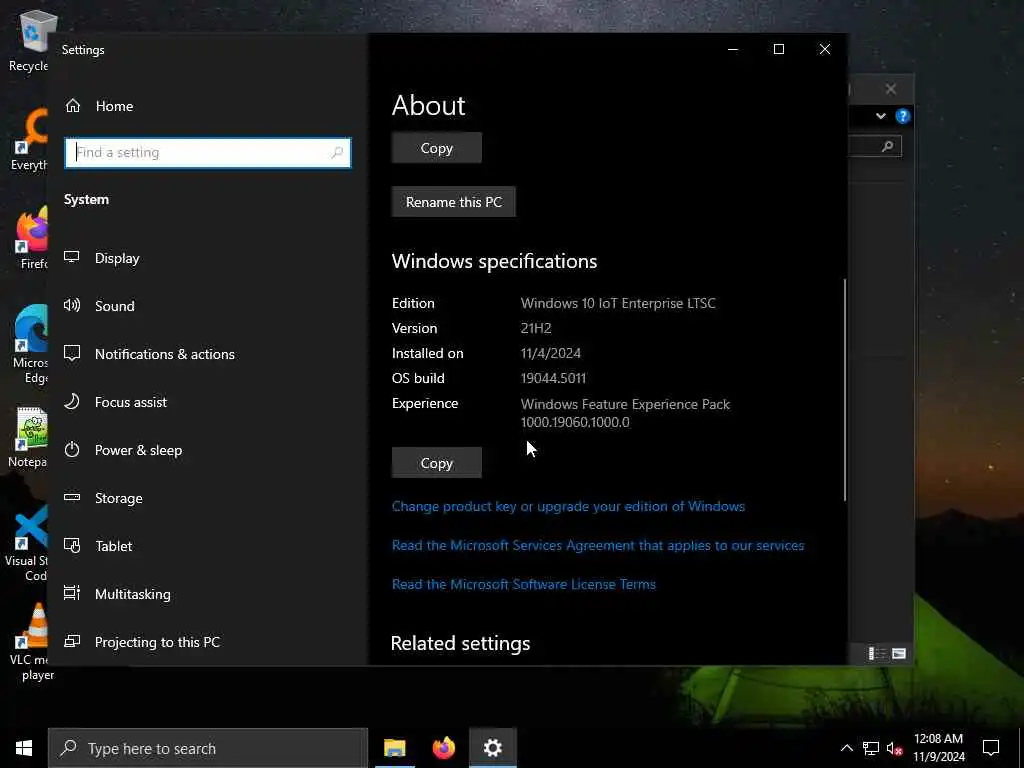Select Notifications & actions
The image size is (1024, 768).
point(165,354)
